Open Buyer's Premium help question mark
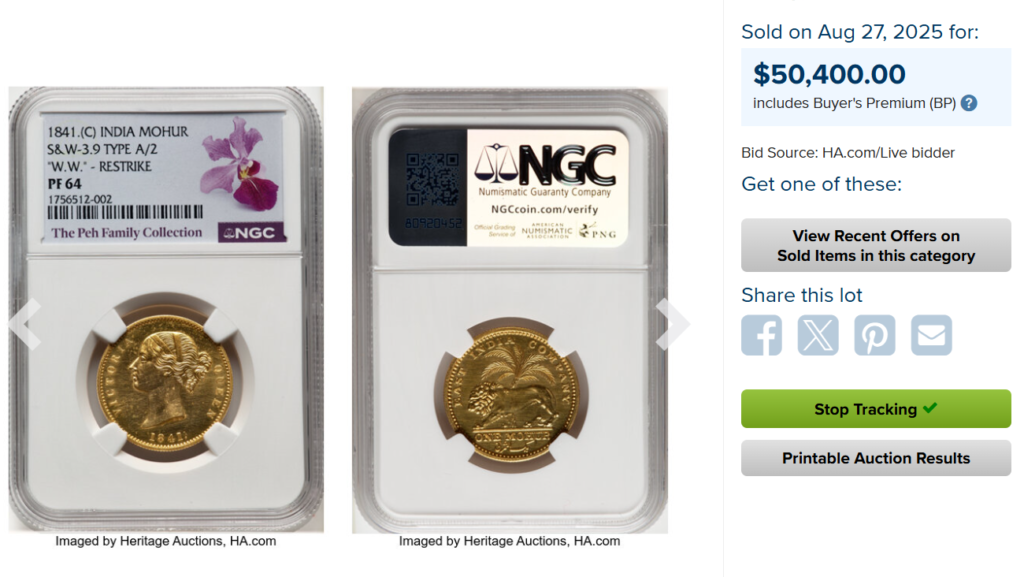This screenshot has height=577, width=1024. (969, 103)
